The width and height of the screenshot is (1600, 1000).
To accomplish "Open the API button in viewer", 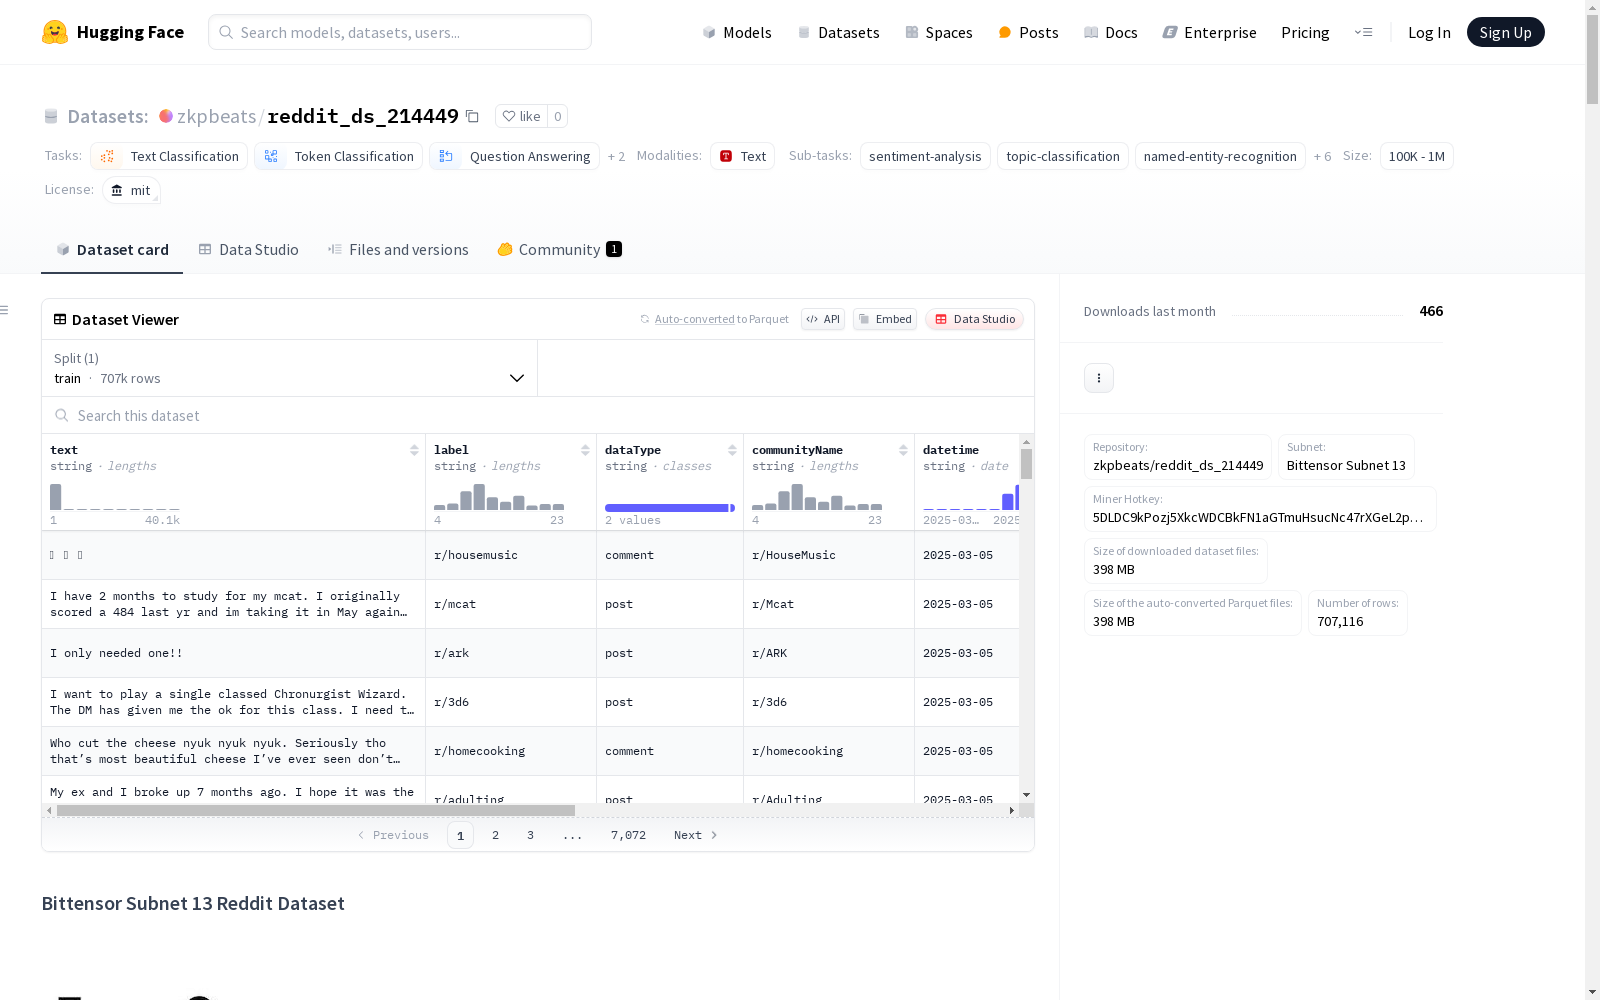I will 823,319.
